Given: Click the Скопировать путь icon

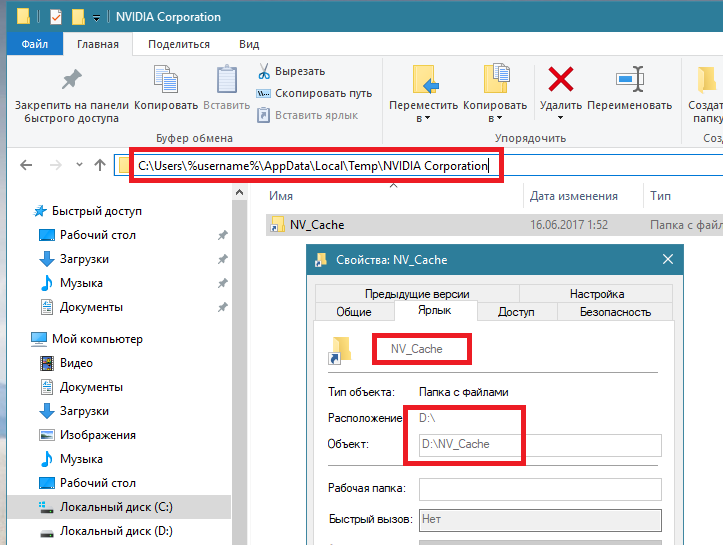Looking at the screenshot, I should tap(263, 94).
